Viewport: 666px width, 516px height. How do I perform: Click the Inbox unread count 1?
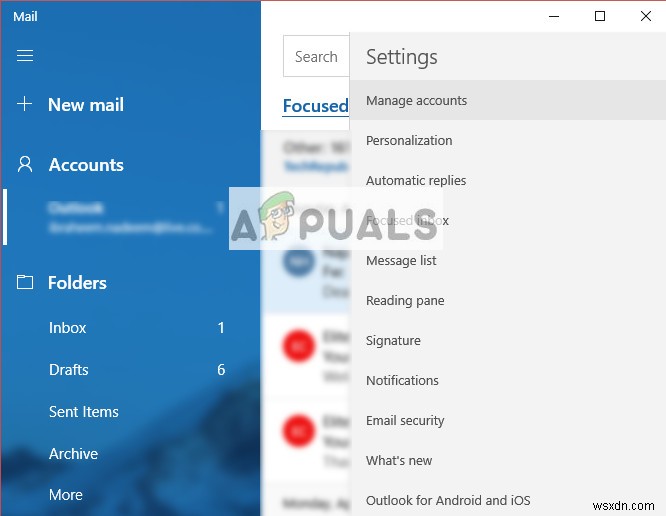(x=221, y=327)
